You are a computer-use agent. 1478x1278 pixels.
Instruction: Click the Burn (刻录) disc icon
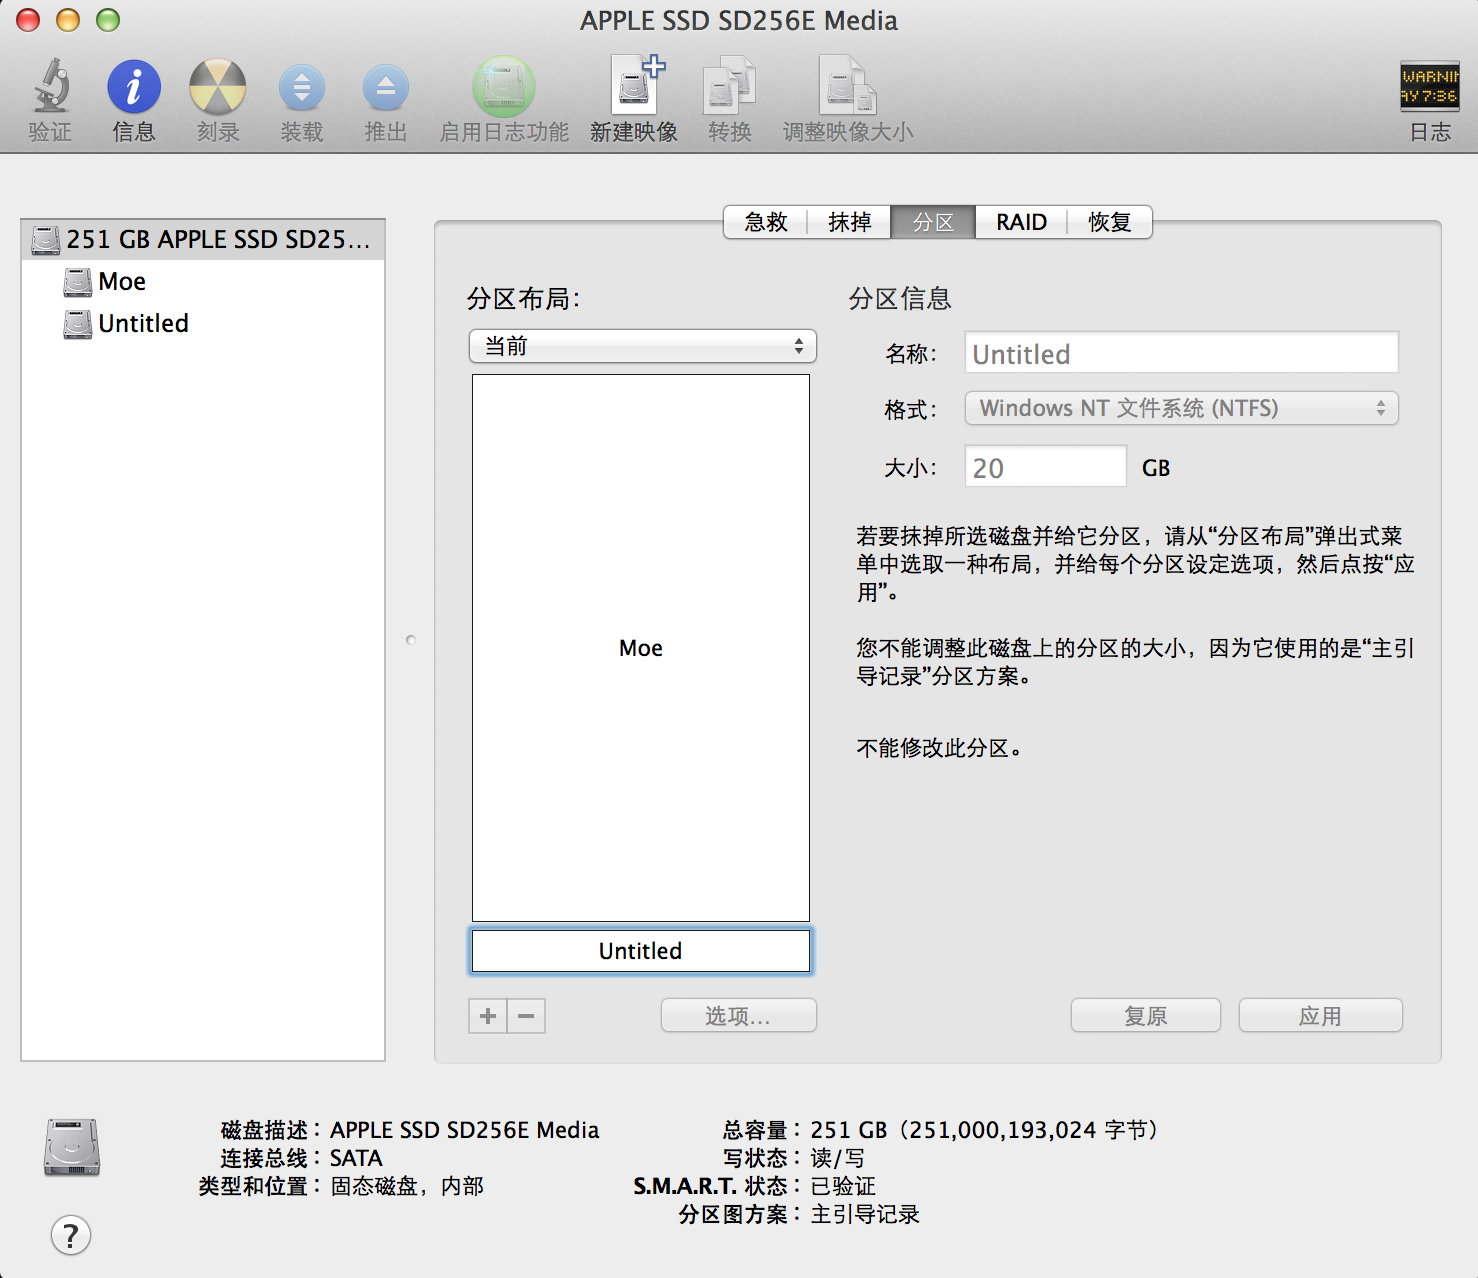(217, 87)
